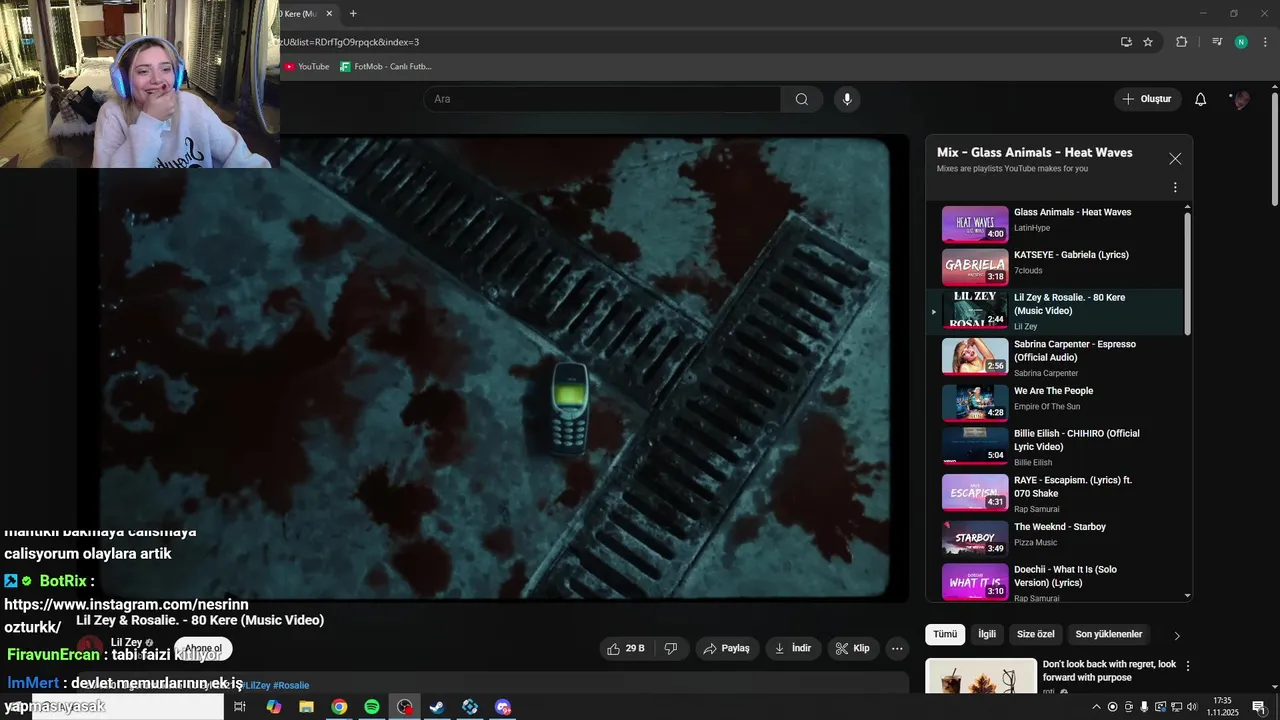The height and width of the screenshot is (720, 1280).
Task: Open Windows notification center
Action: pyautogui.click(x=1259, y=707)
